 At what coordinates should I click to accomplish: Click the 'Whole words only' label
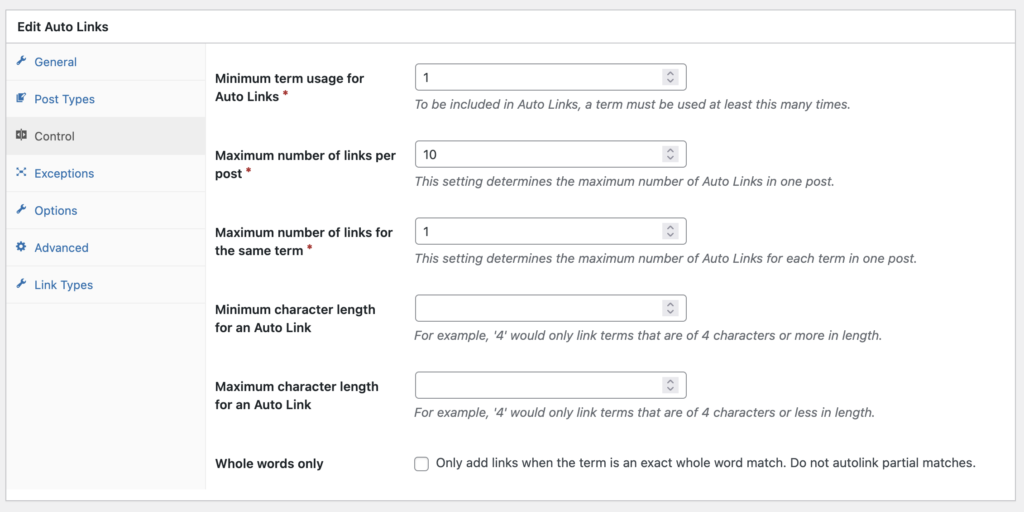(269, 464)
